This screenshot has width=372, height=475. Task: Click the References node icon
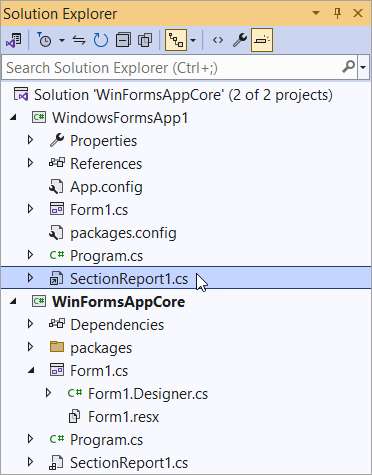(57, 163)
